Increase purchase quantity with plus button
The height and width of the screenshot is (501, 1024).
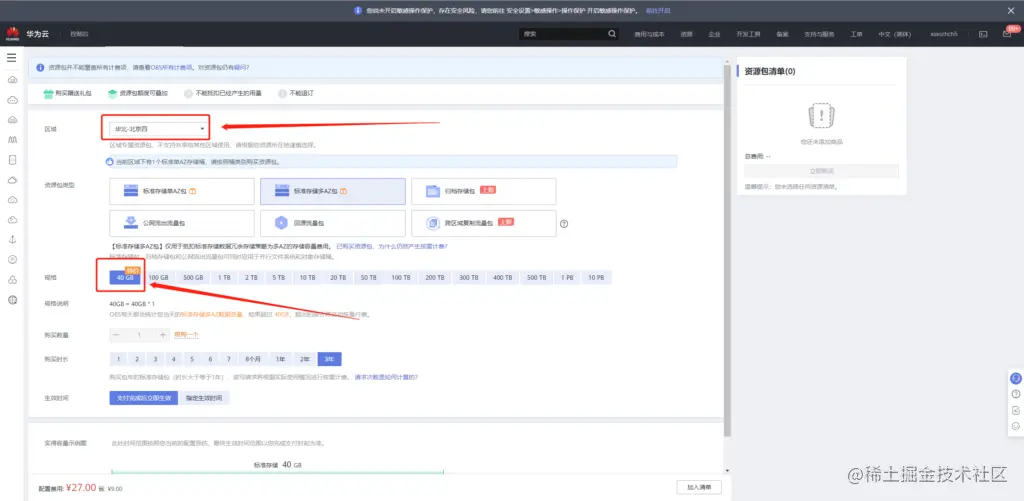coord(163,335)
